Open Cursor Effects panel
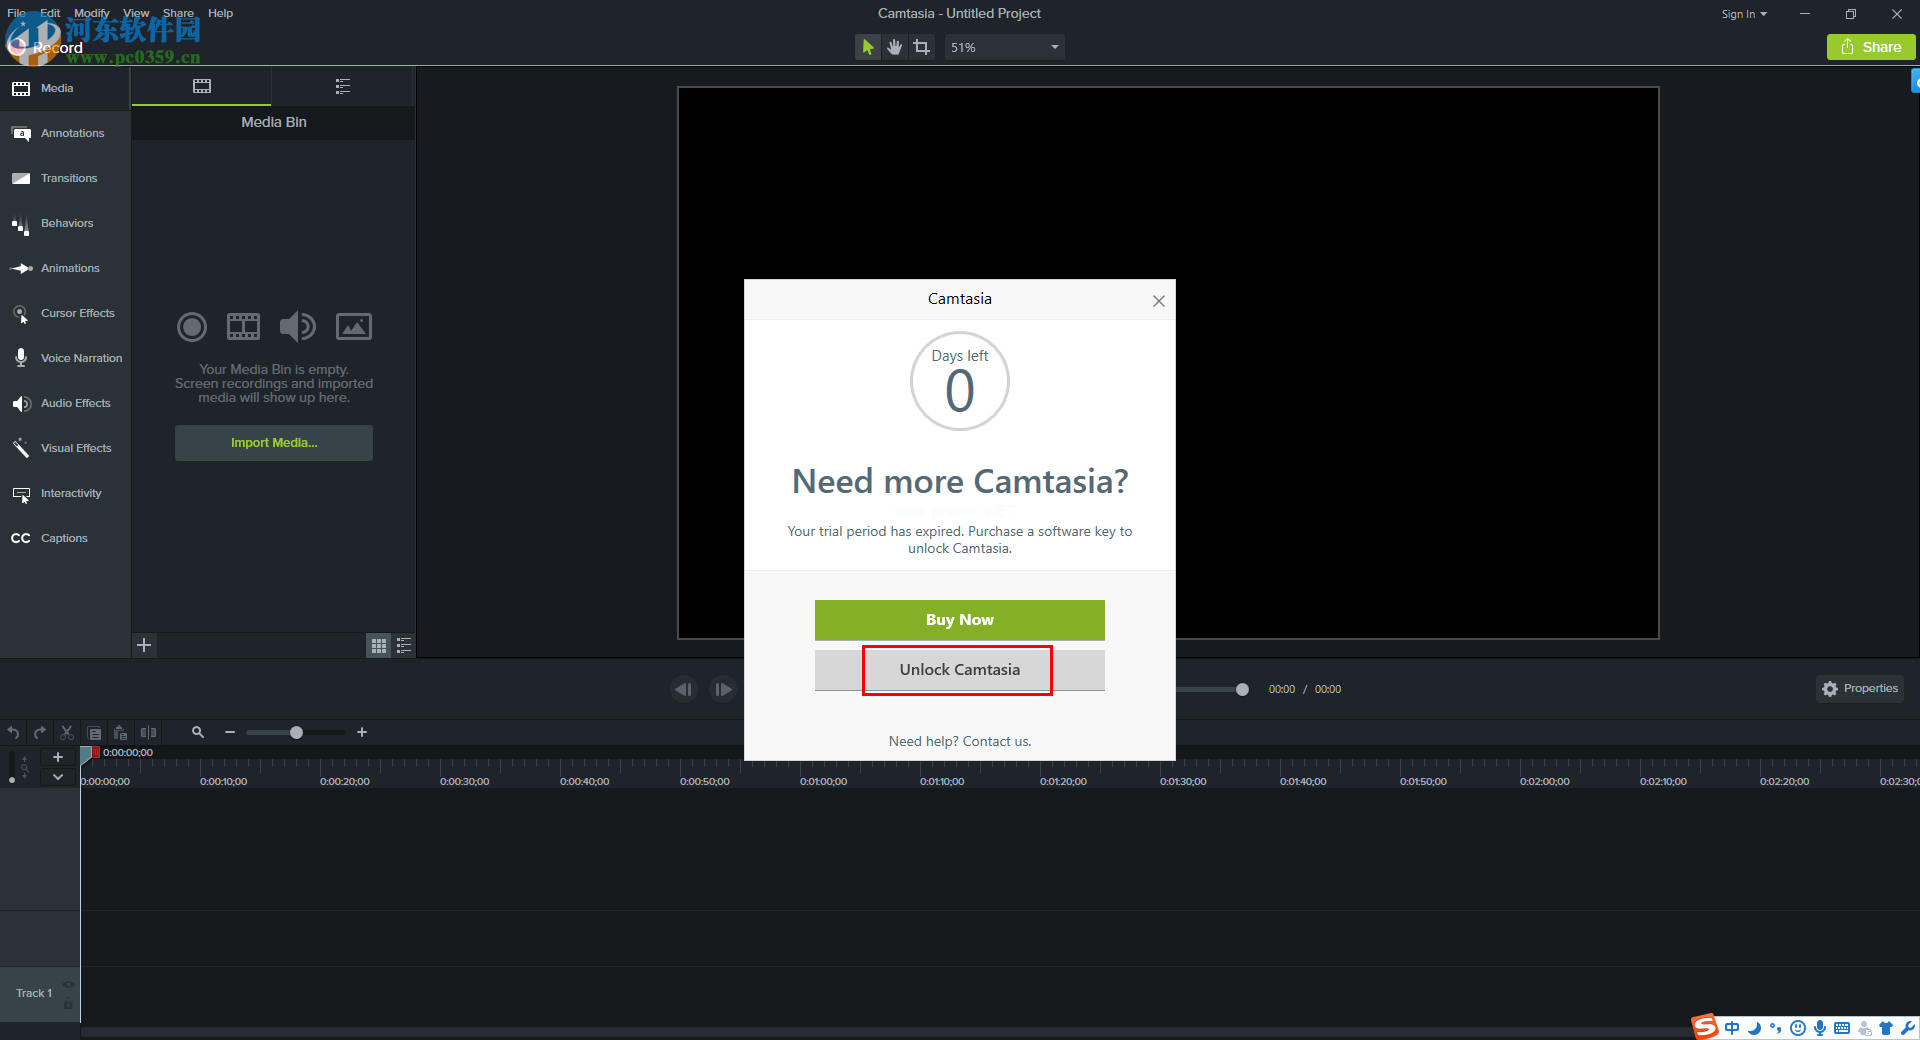The image size is (1920, 1040). point(65,313)
